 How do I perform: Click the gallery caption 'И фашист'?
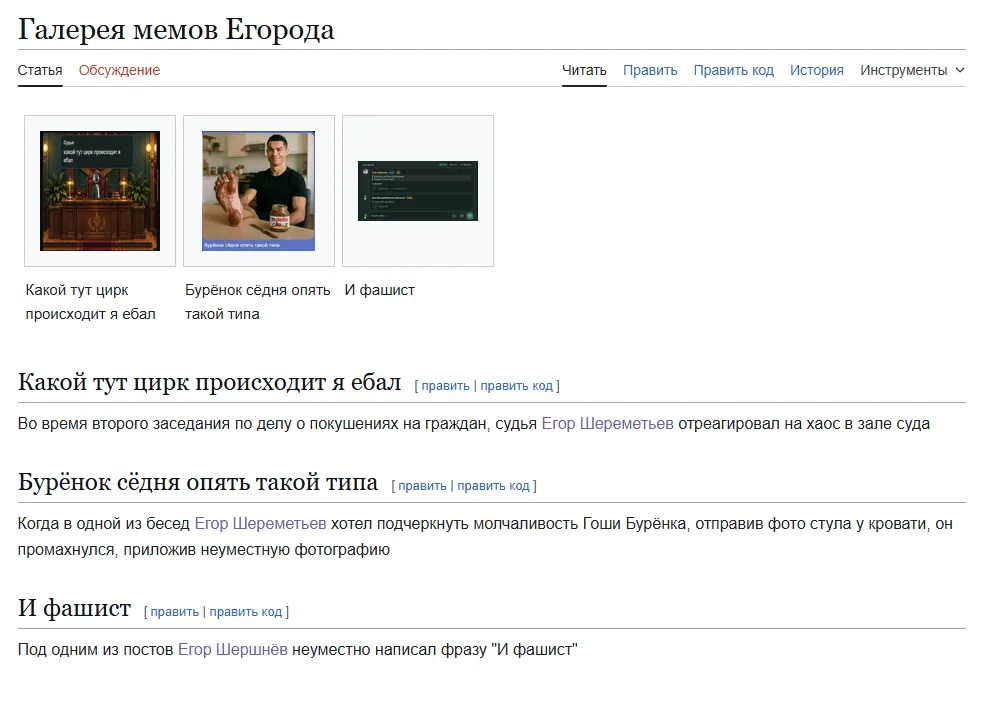click(380, 290)
